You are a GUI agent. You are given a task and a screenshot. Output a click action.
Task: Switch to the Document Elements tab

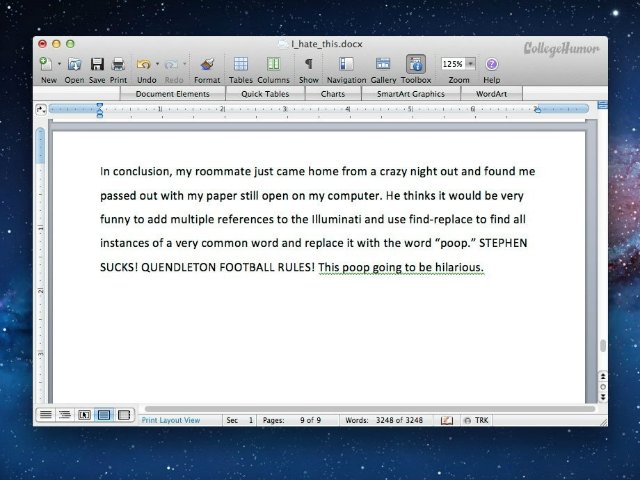click(x=173, y=94)
